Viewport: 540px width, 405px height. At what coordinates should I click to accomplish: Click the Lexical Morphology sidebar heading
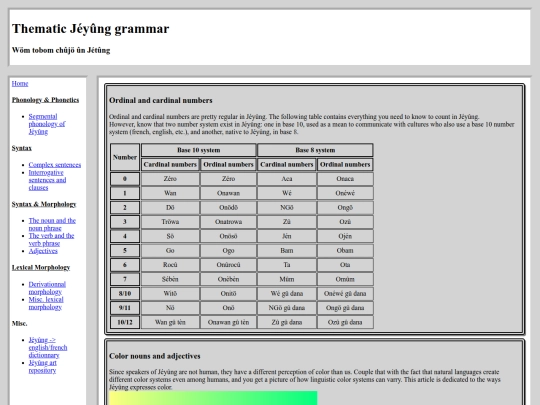(x=41, y=268)
